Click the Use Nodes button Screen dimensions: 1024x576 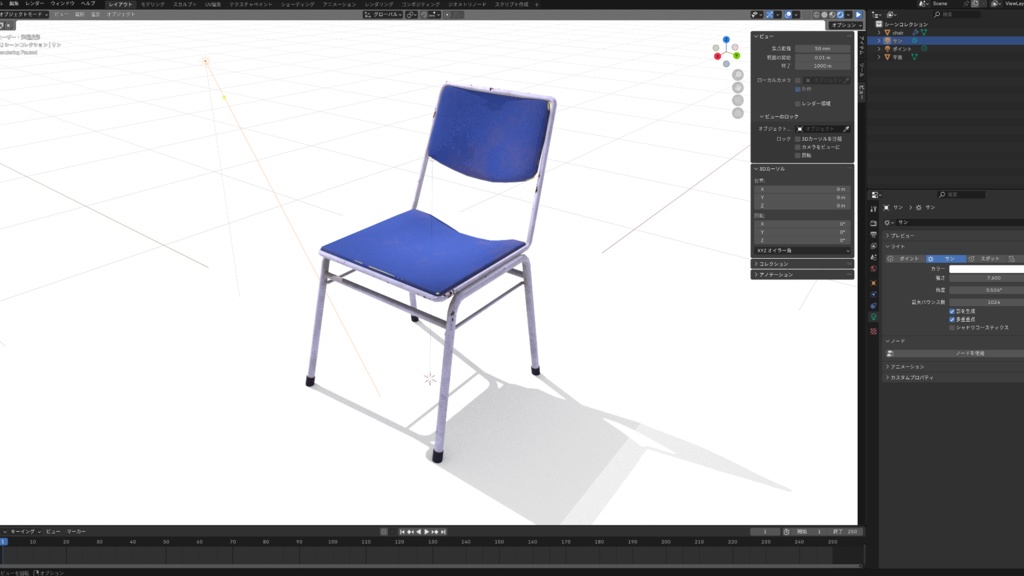point(956,353)
